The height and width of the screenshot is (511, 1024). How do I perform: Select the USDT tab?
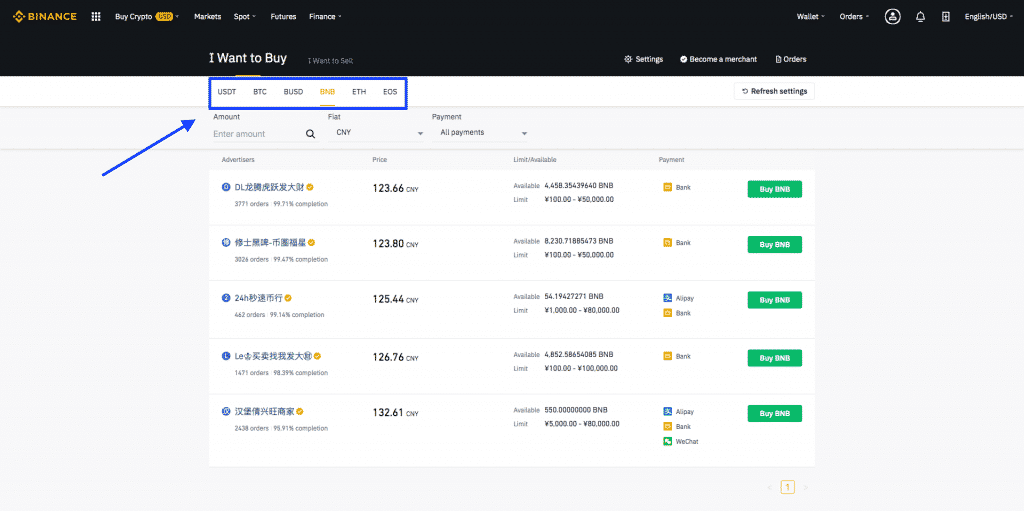(x=227, y=91)
